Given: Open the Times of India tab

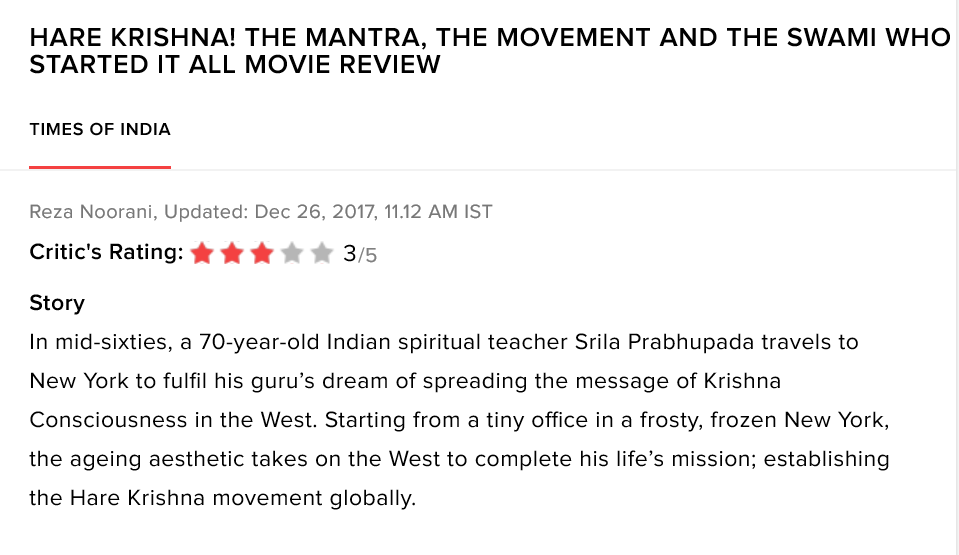Looking at the screenshot, I should coord(100,130).
